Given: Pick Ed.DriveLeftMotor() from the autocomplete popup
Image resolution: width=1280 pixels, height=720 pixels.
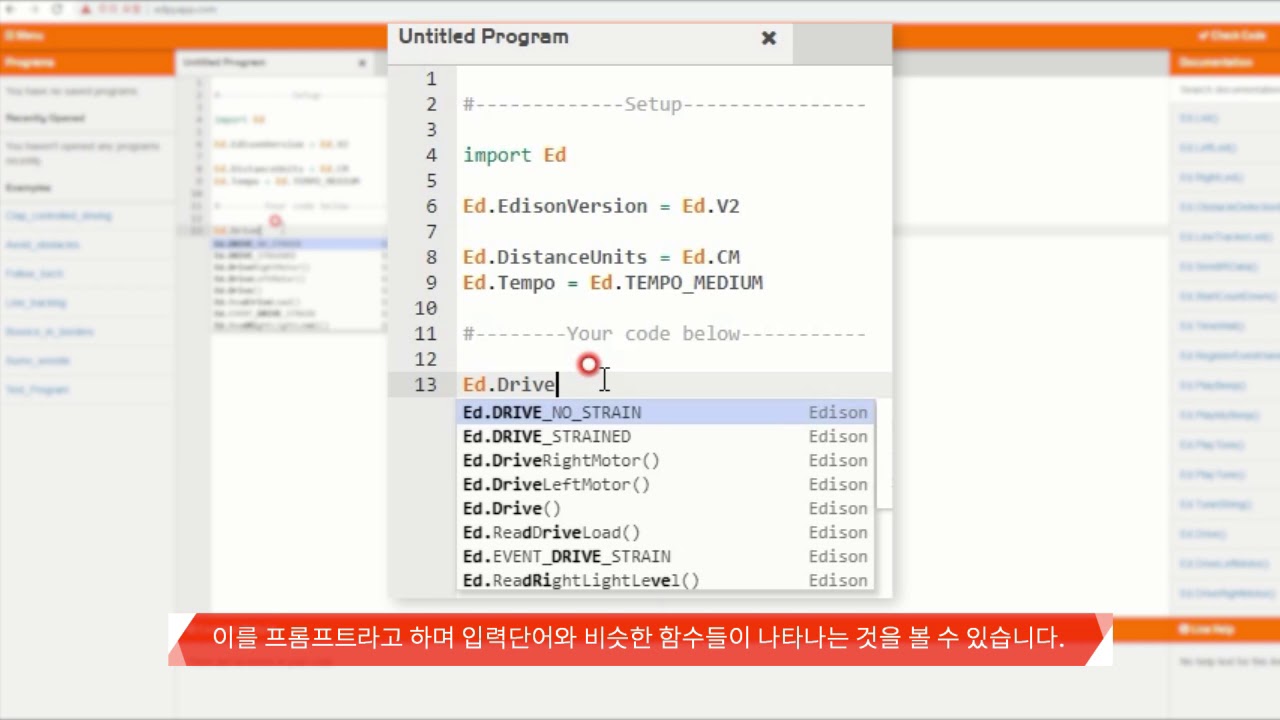Looking at the screenshot, I should (665, 484).
